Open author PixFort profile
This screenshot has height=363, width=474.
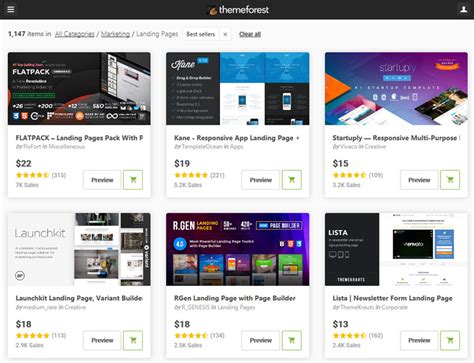click(32, 147)
